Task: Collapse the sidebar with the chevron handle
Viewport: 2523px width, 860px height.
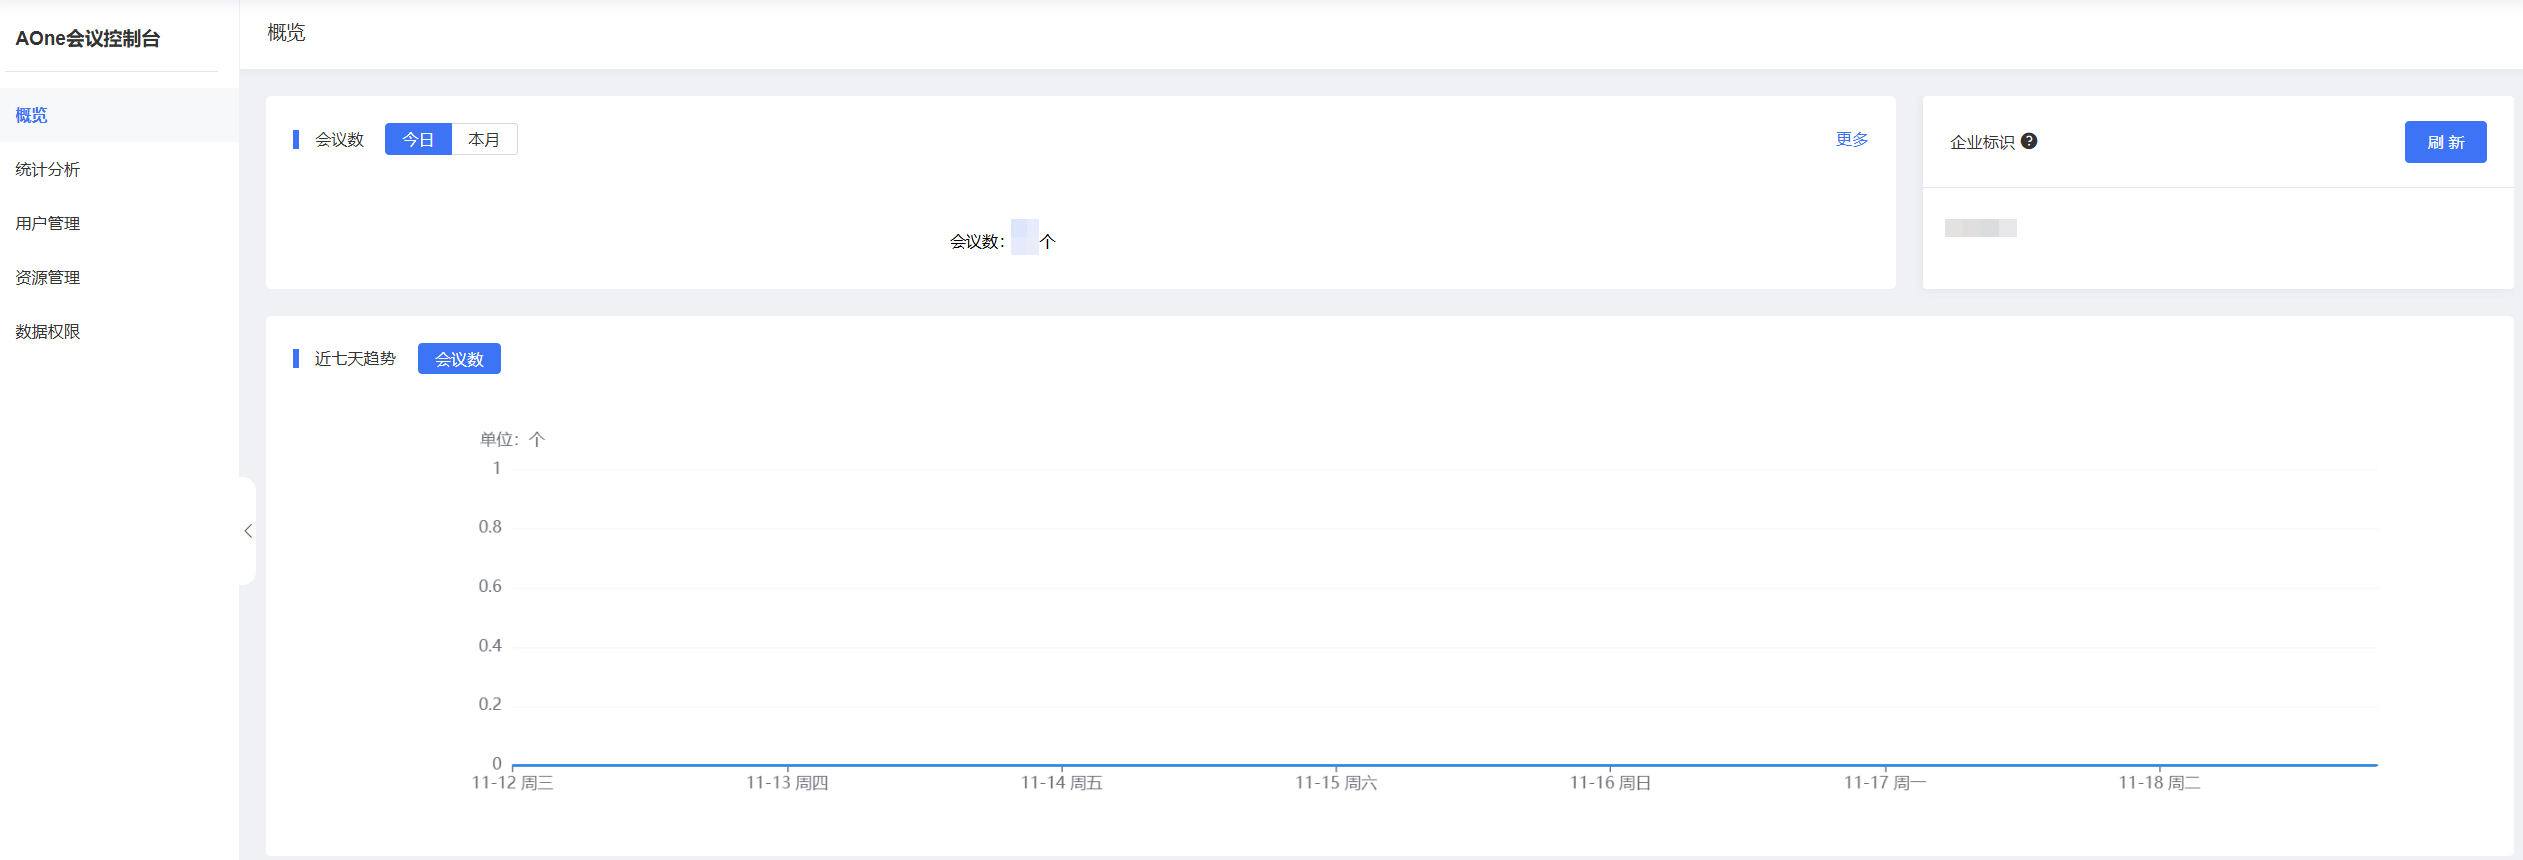Action: (x=248, y=531)
